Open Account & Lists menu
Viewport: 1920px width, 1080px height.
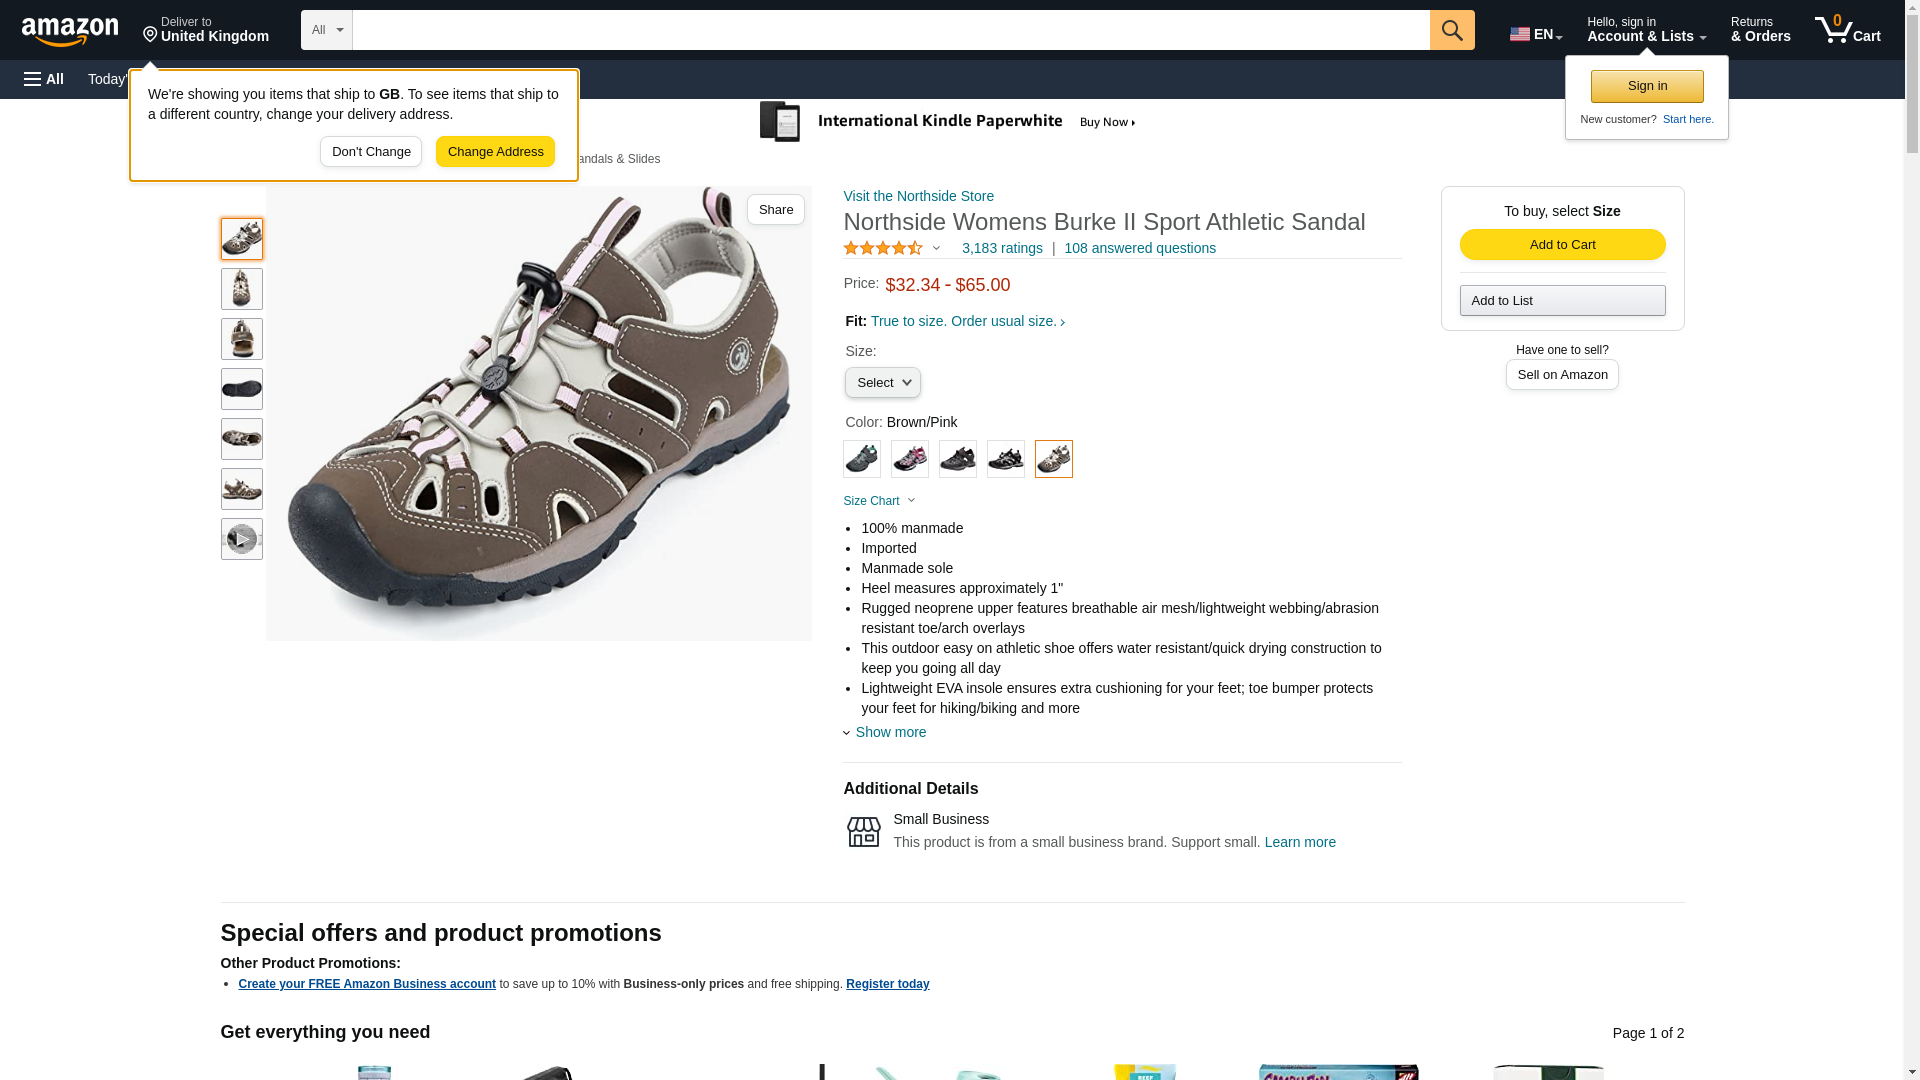coord(1646,30)
